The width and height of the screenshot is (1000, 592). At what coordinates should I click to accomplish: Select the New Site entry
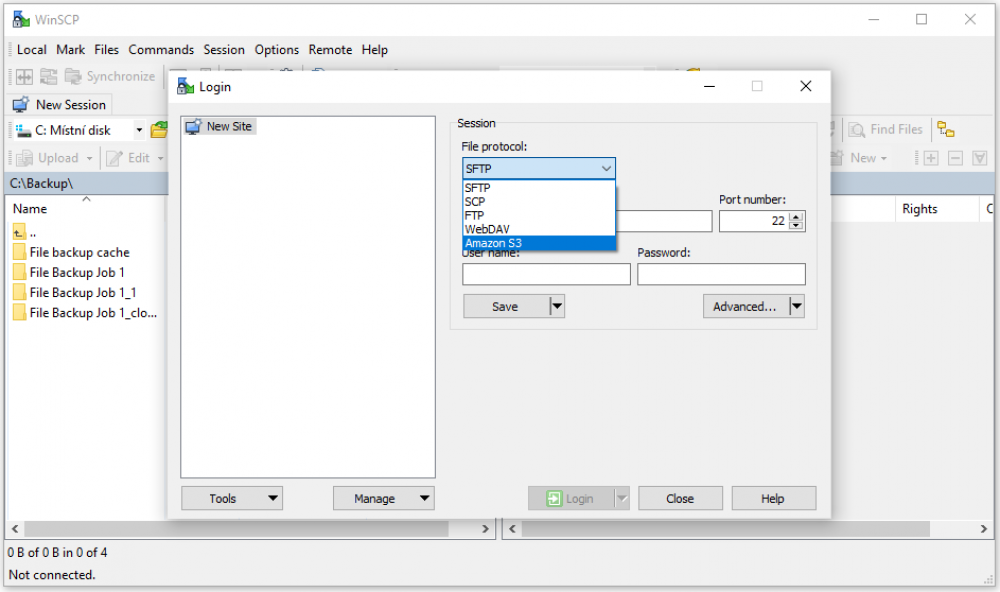[x=229, y=126]
